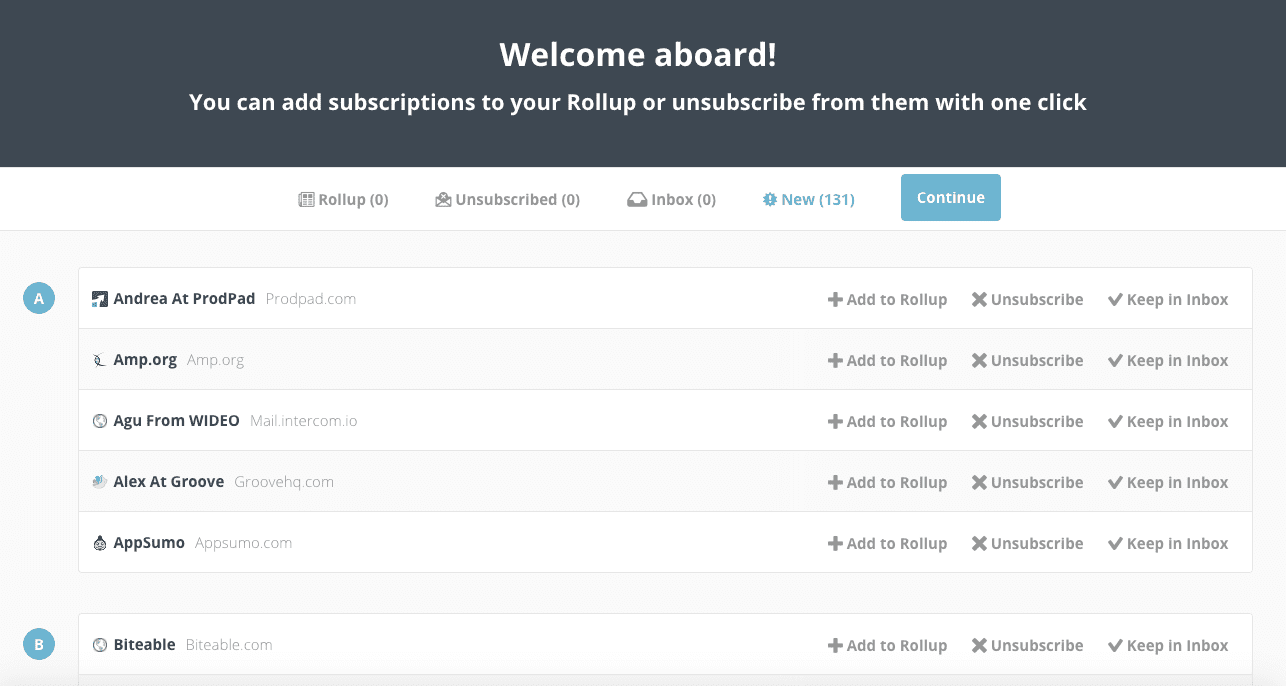The height and width of the screenshot is (686, 1286).
Task: Keep Alex At Groove in Inbox
Action: 1168,482
